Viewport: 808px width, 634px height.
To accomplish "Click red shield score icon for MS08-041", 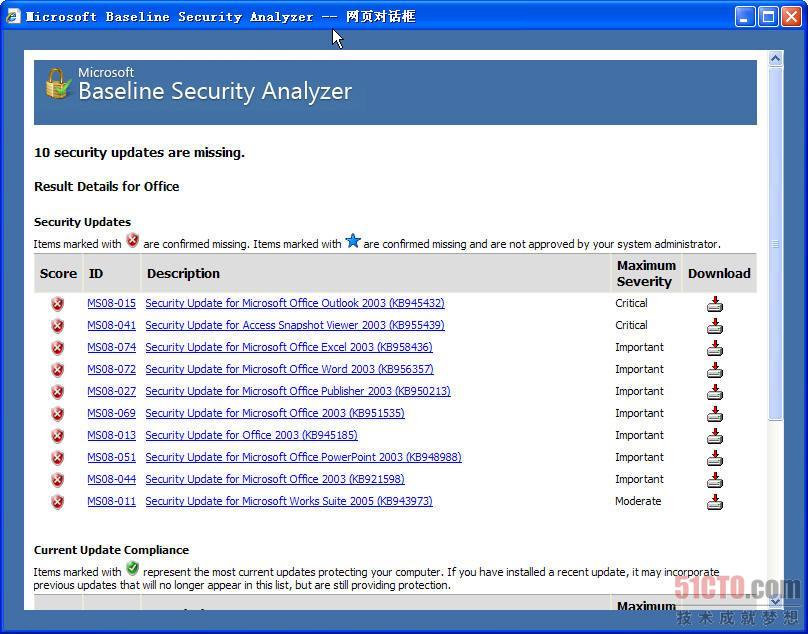I will (x=58, y=326).
